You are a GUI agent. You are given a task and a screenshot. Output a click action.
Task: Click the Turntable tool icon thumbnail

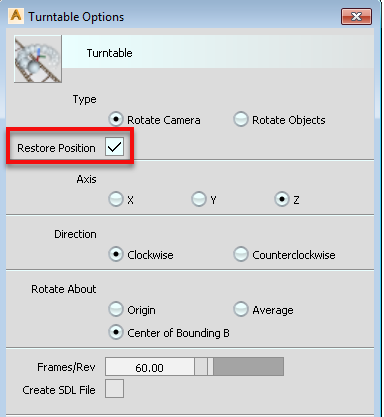38,59
